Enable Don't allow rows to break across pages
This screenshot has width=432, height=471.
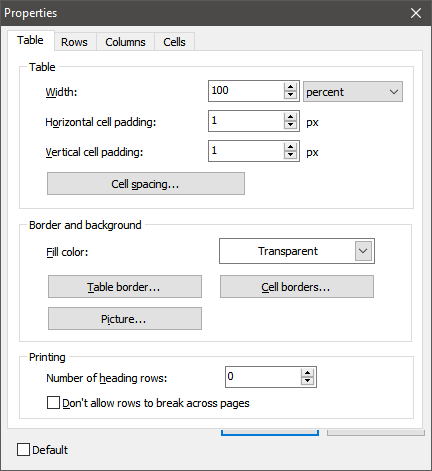pos(53,403)
